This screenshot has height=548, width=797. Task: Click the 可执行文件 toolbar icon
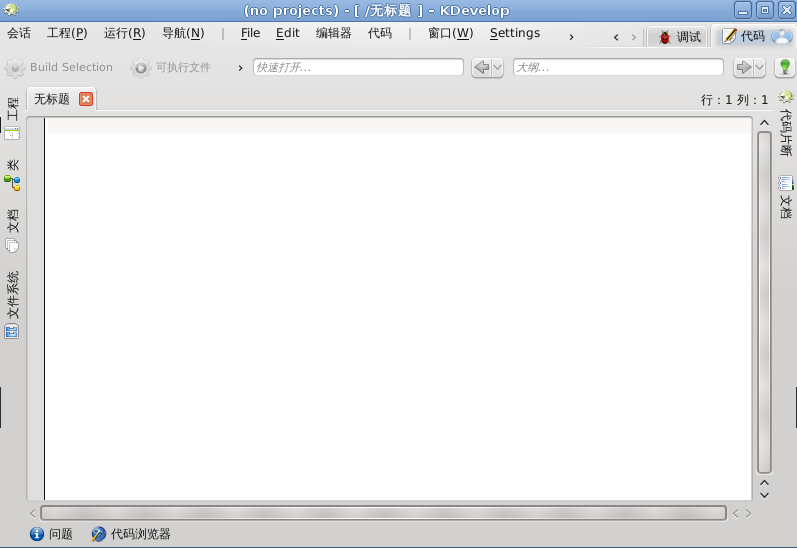(x=141, y=68)
